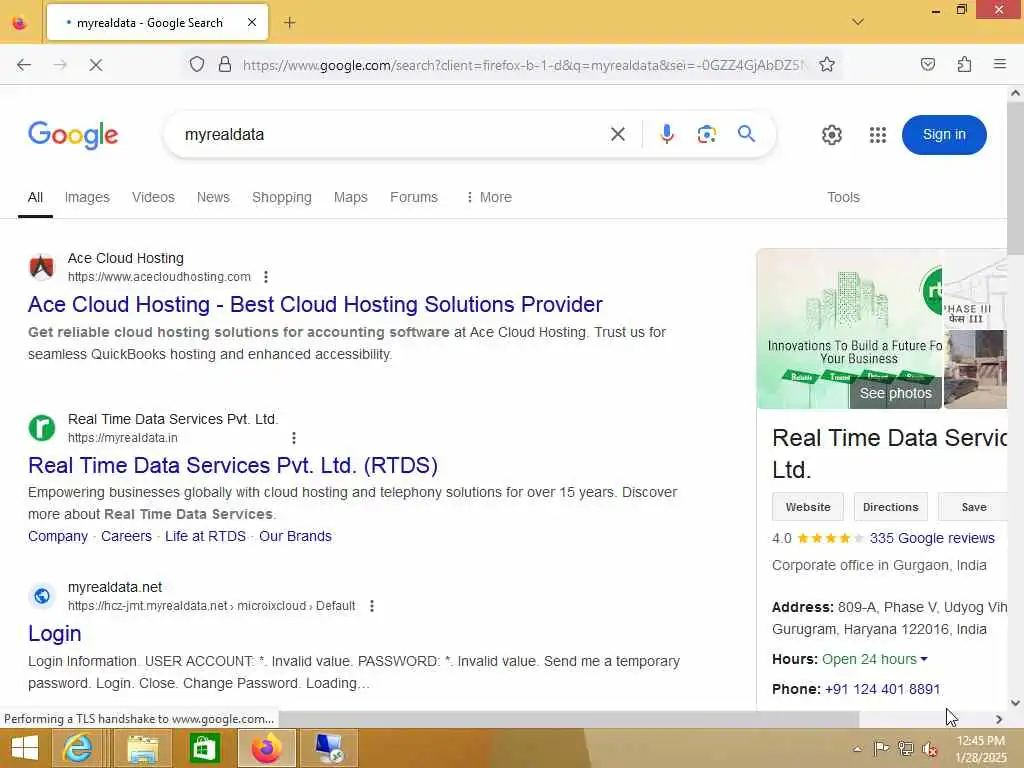Open File Explorer from the taskbar

pyautogui.click(x=142, y=748)
